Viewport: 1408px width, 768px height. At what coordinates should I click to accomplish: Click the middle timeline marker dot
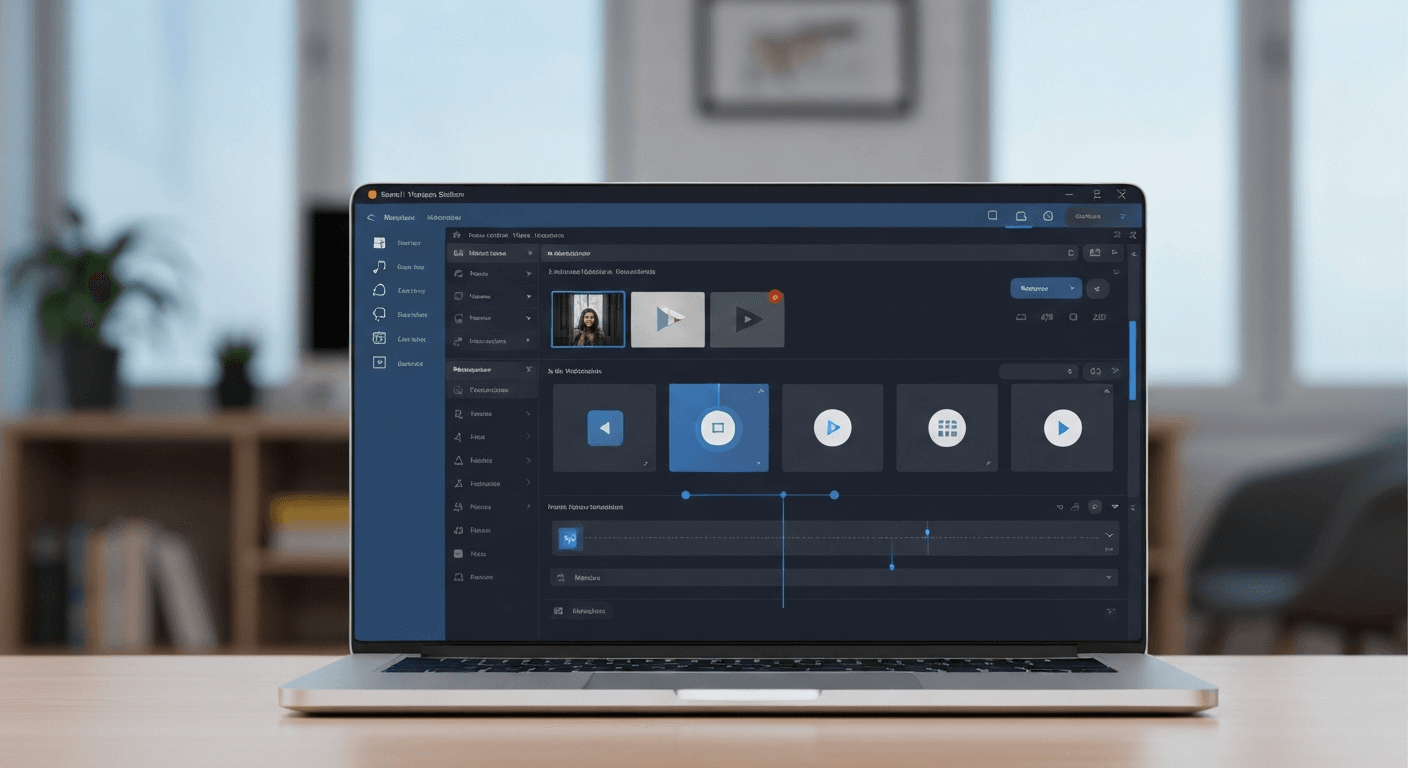pyautogui.click(x=784, y=494)
